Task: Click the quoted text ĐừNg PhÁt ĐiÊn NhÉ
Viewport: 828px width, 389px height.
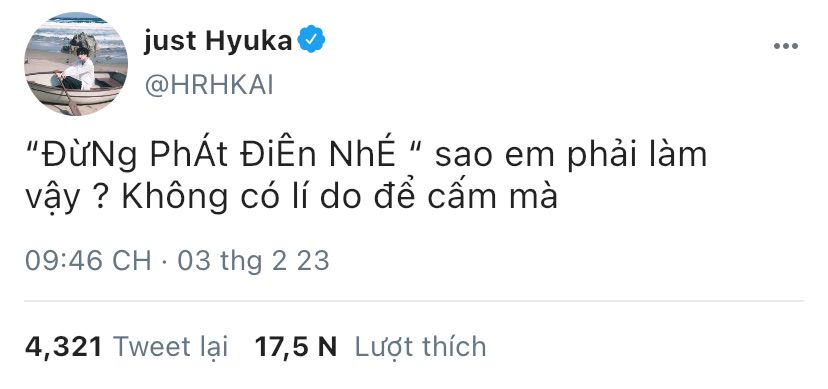Action: 218,154
